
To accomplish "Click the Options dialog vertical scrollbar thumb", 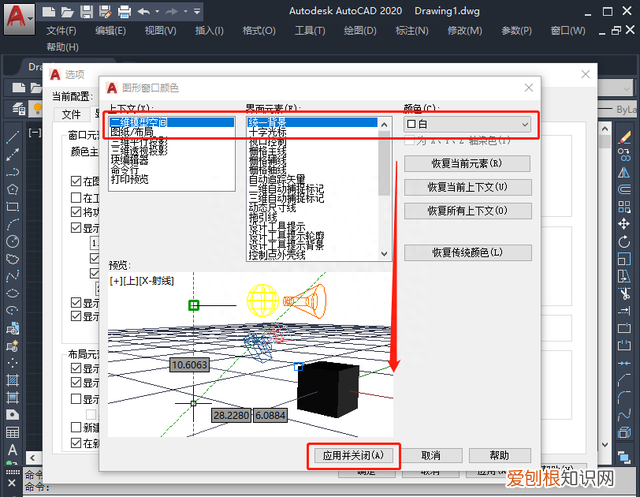I will [605, 142].
